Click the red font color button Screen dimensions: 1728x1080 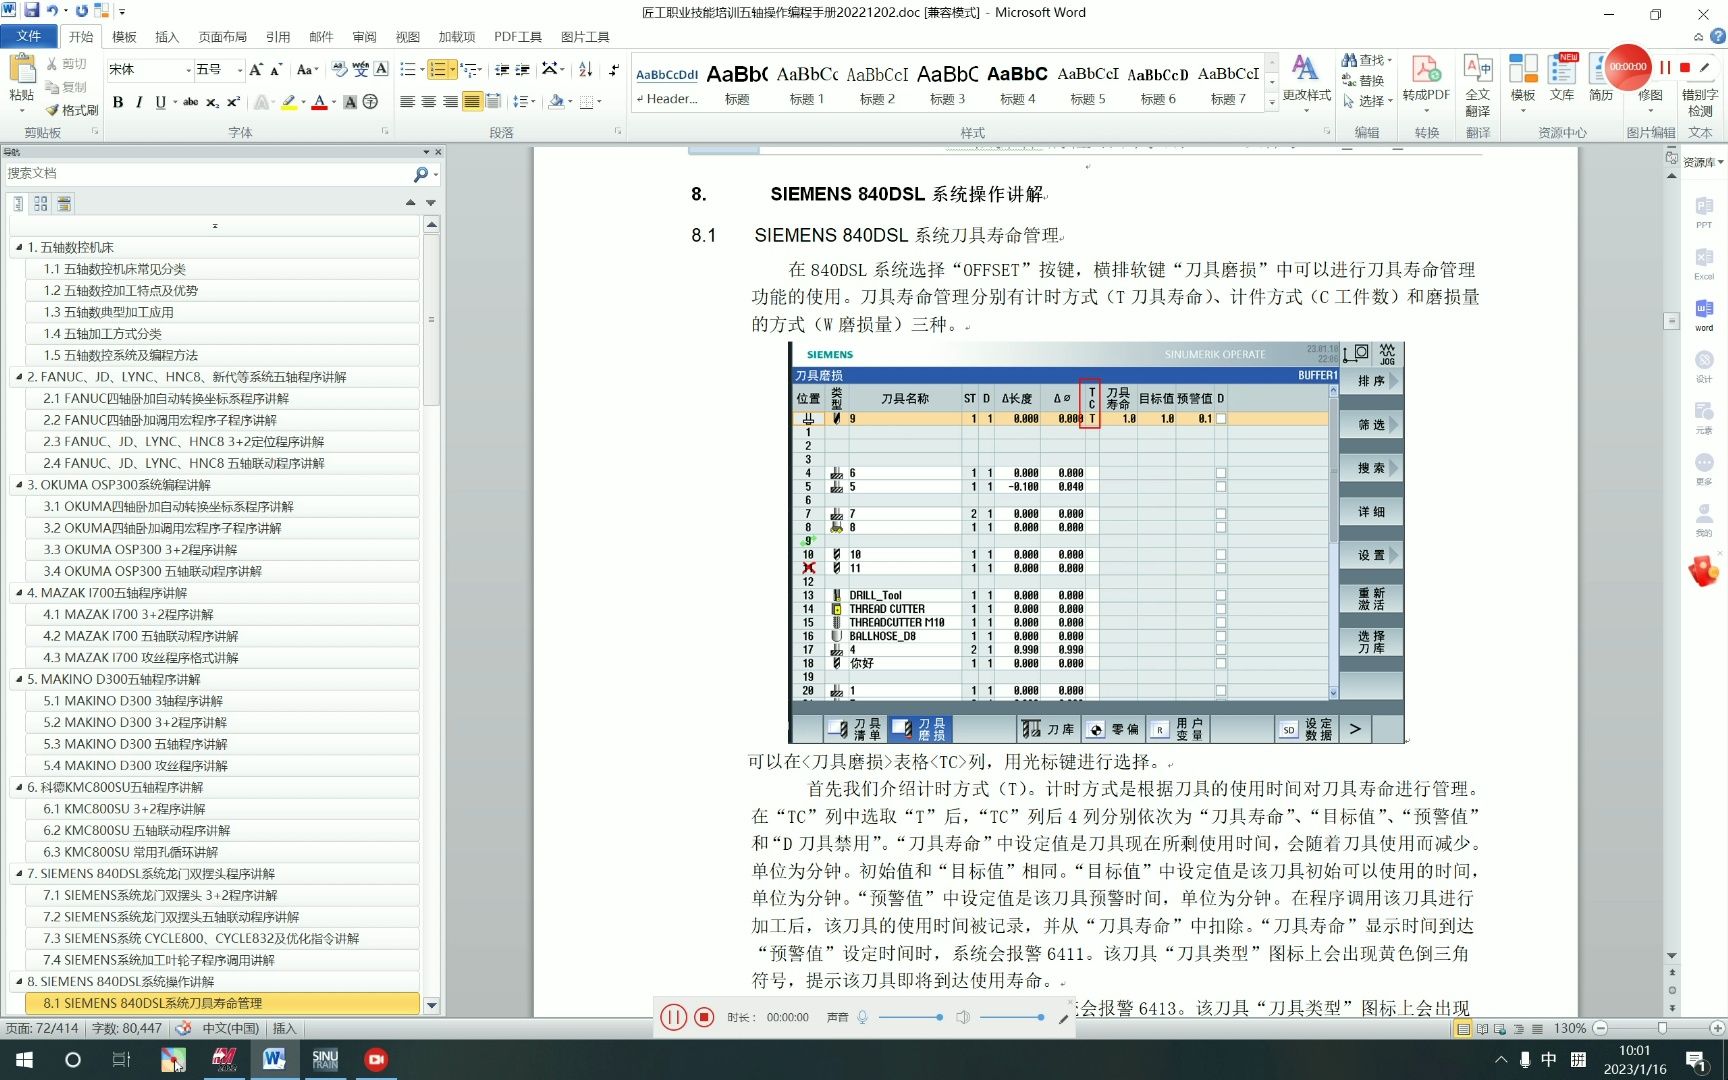tap(319, 102)
